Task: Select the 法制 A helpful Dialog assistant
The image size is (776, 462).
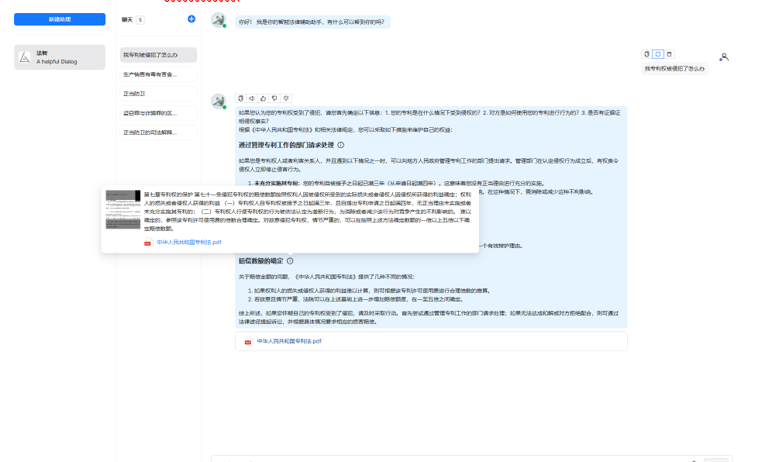Action: [x=60, y=57]
